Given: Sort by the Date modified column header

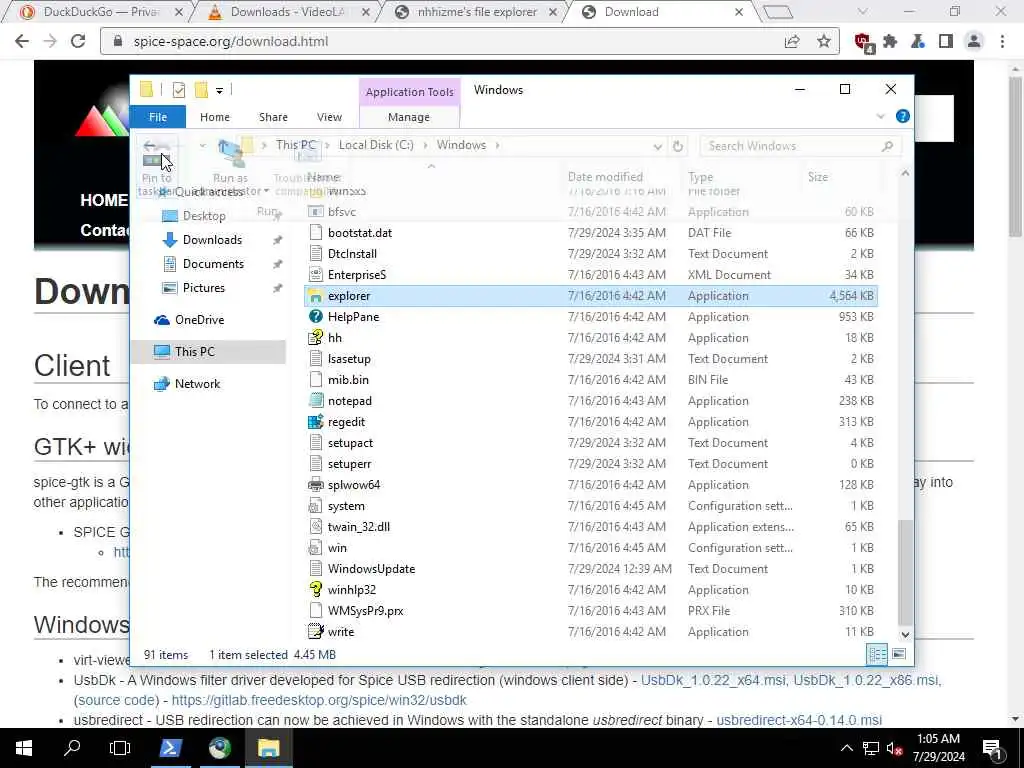Looking at the screenshot, I should click(605, 177).
